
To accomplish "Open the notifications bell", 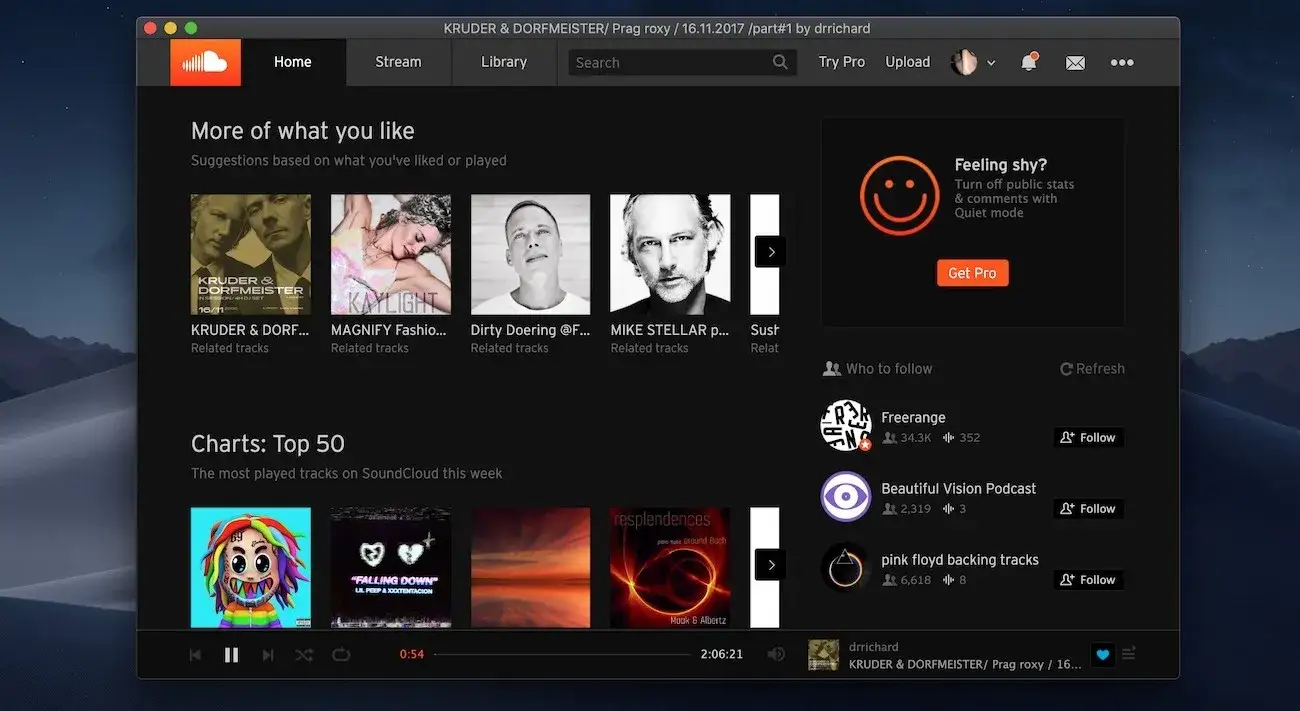I will tap(1028, 62).
